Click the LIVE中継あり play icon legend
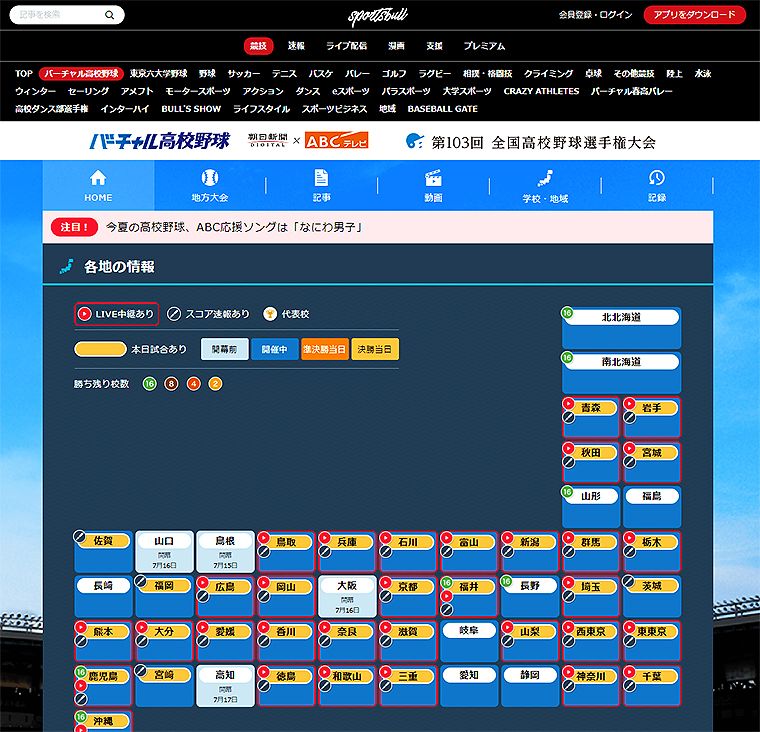The image size is (760, 732). pos(85,314)
